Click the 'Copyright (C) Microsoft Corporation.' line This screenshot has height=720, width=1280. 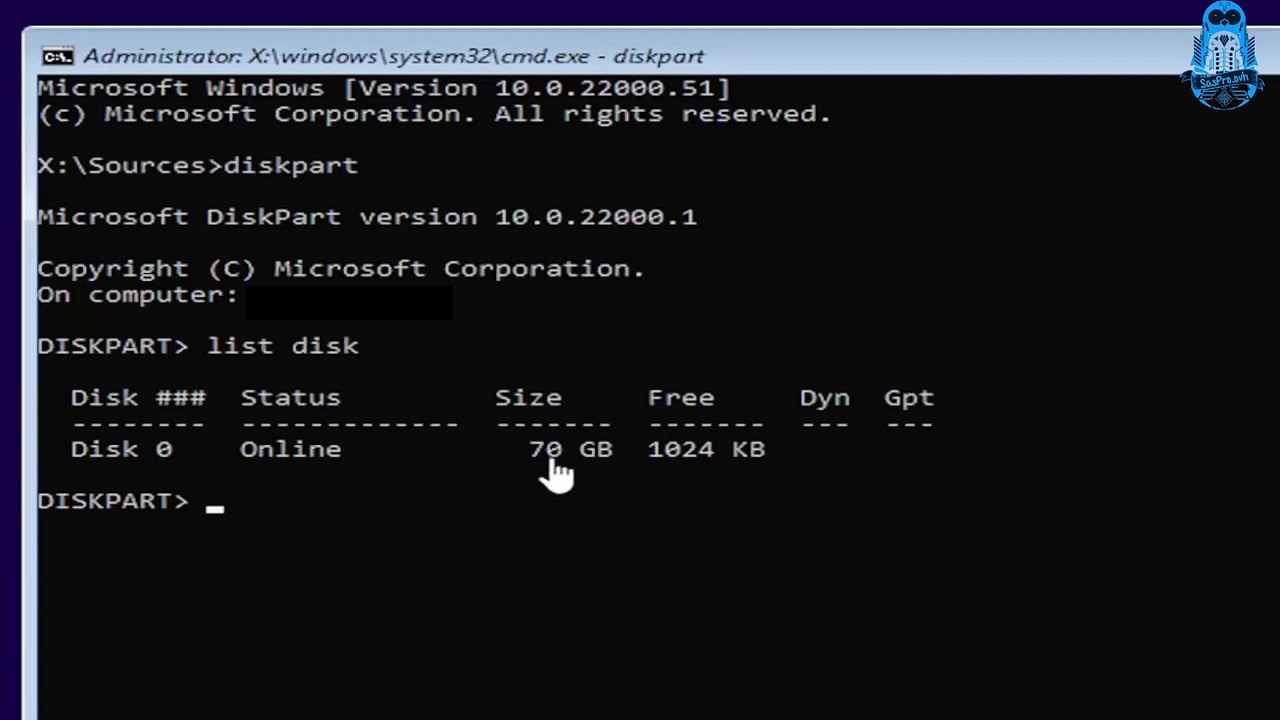pos(341,269)
